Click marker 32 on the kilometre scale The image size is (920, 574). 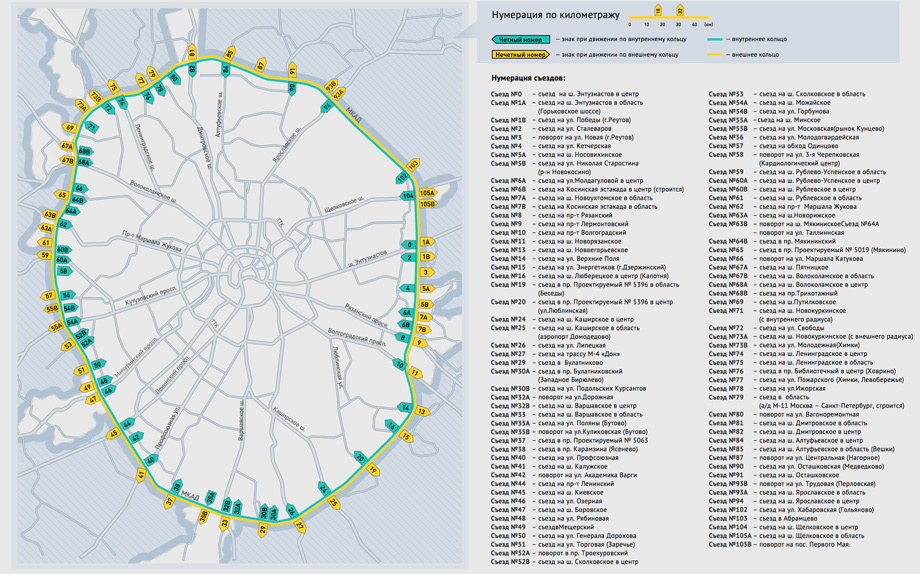[x=679, y=10]
